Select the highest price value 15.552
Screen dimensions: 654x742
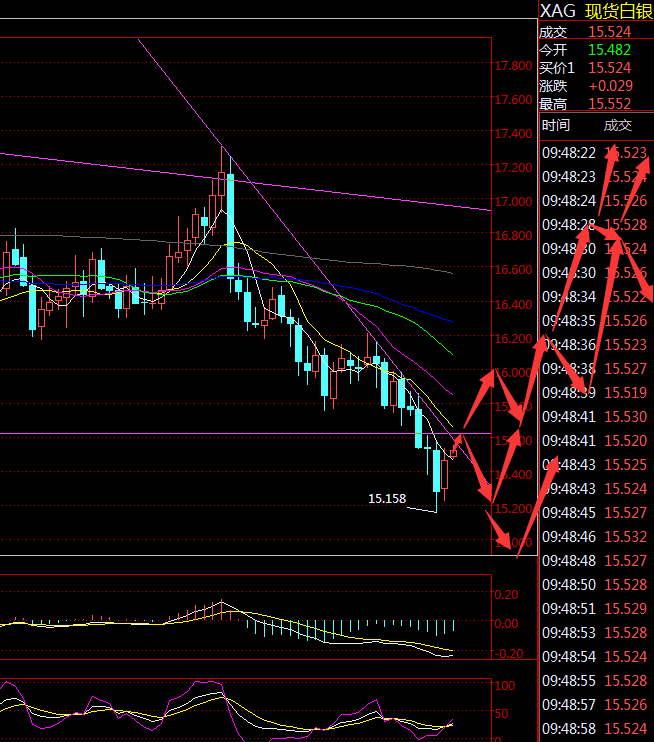click(610, 104)
